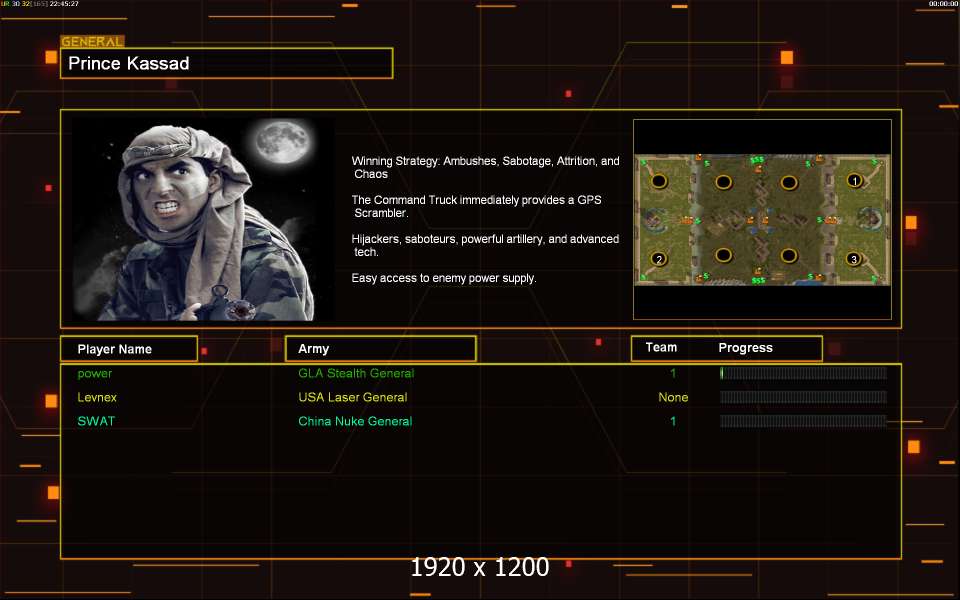Select player name power
Image resolution: width=960 pixels, height=600 pixels.
pos(95,373)
